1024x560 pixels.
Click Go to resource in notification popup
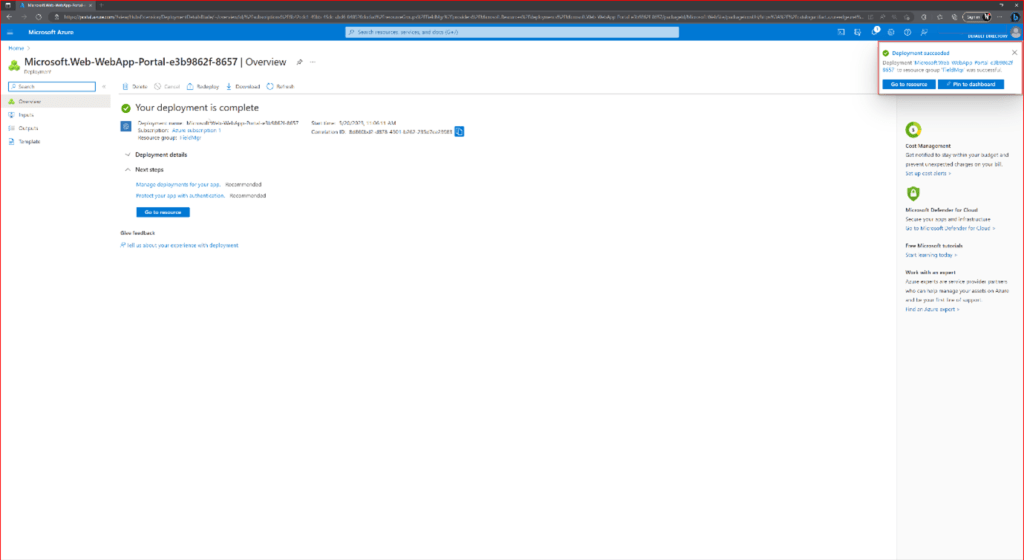tap(908, 84)
